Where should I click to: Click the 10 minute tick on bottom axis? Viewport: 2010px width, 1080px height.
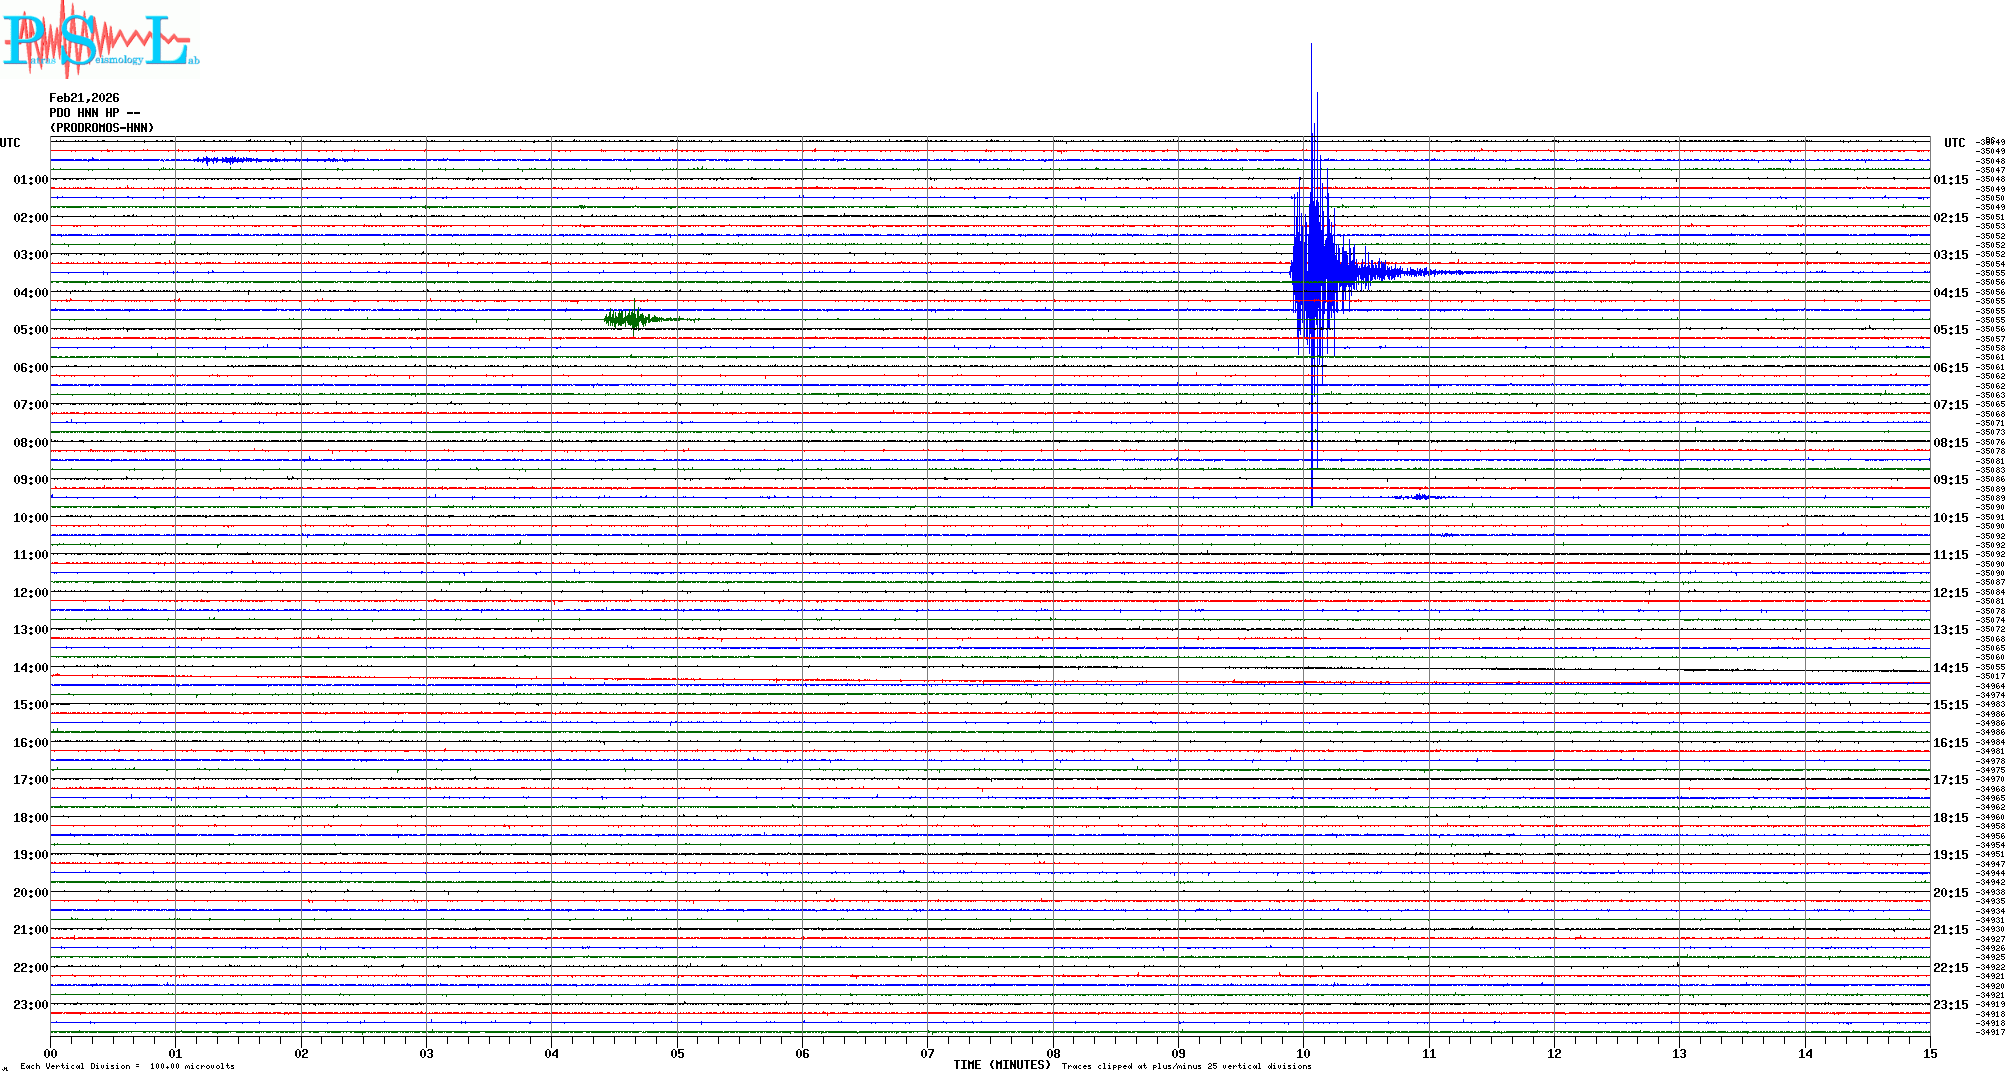[1303, 1053]
